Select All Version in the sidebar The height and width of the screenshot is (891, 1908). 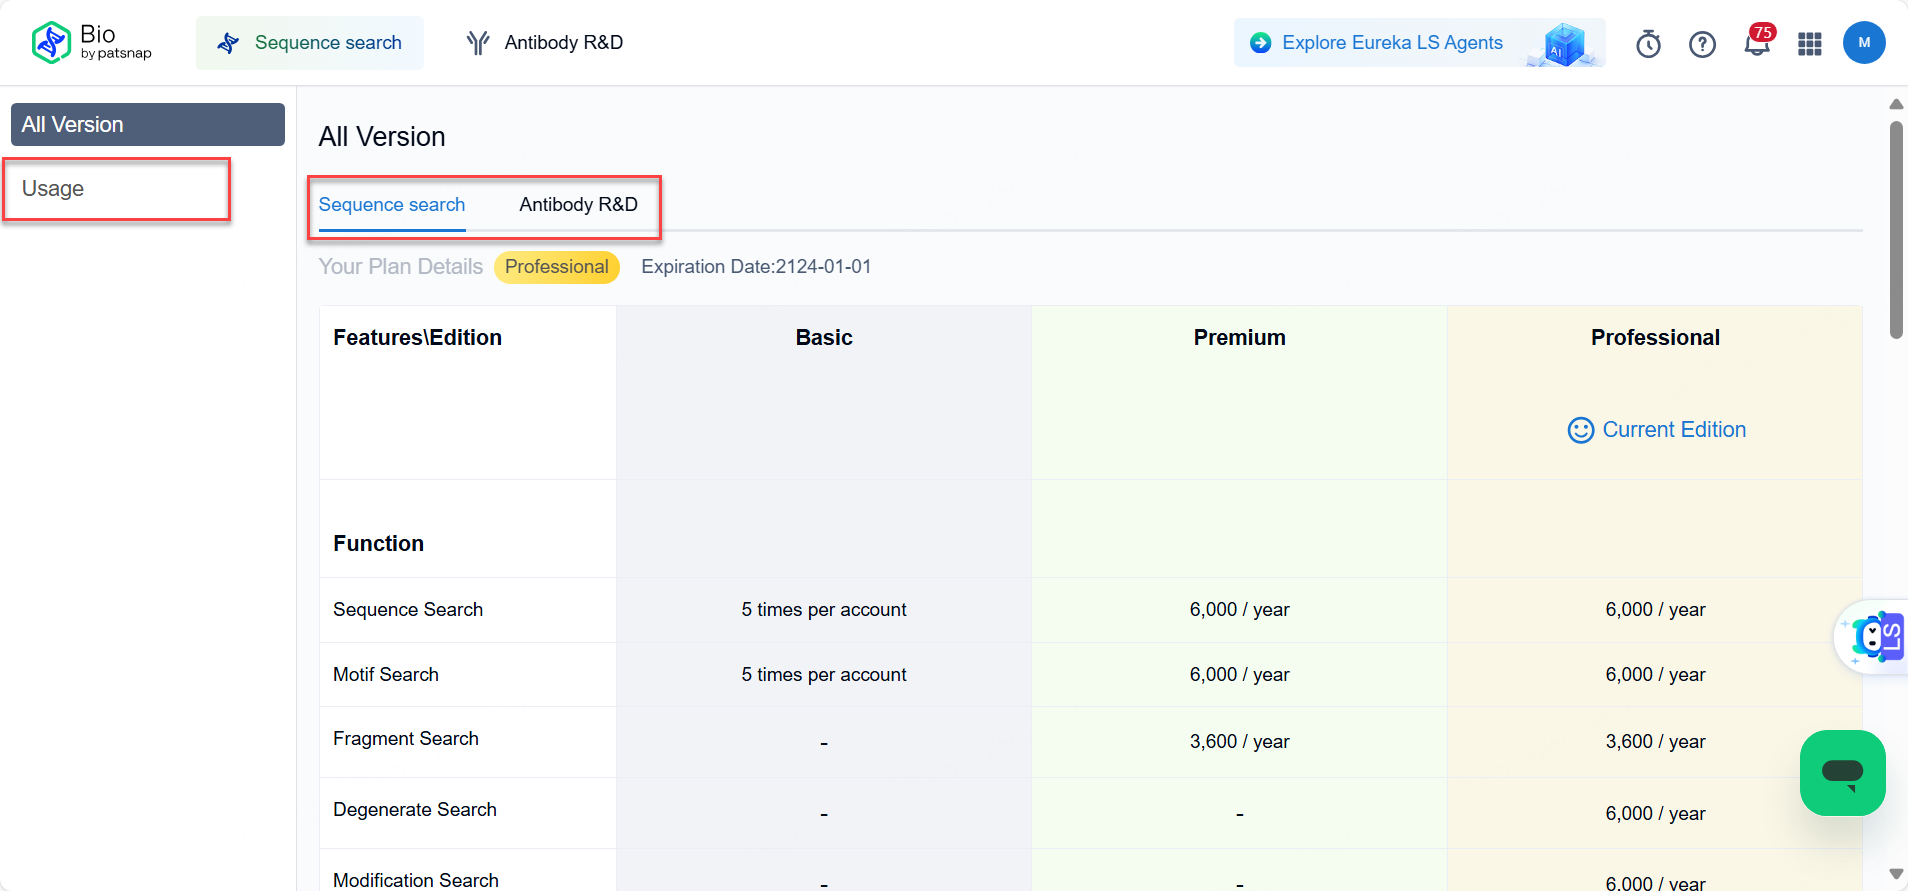(147, 125)
